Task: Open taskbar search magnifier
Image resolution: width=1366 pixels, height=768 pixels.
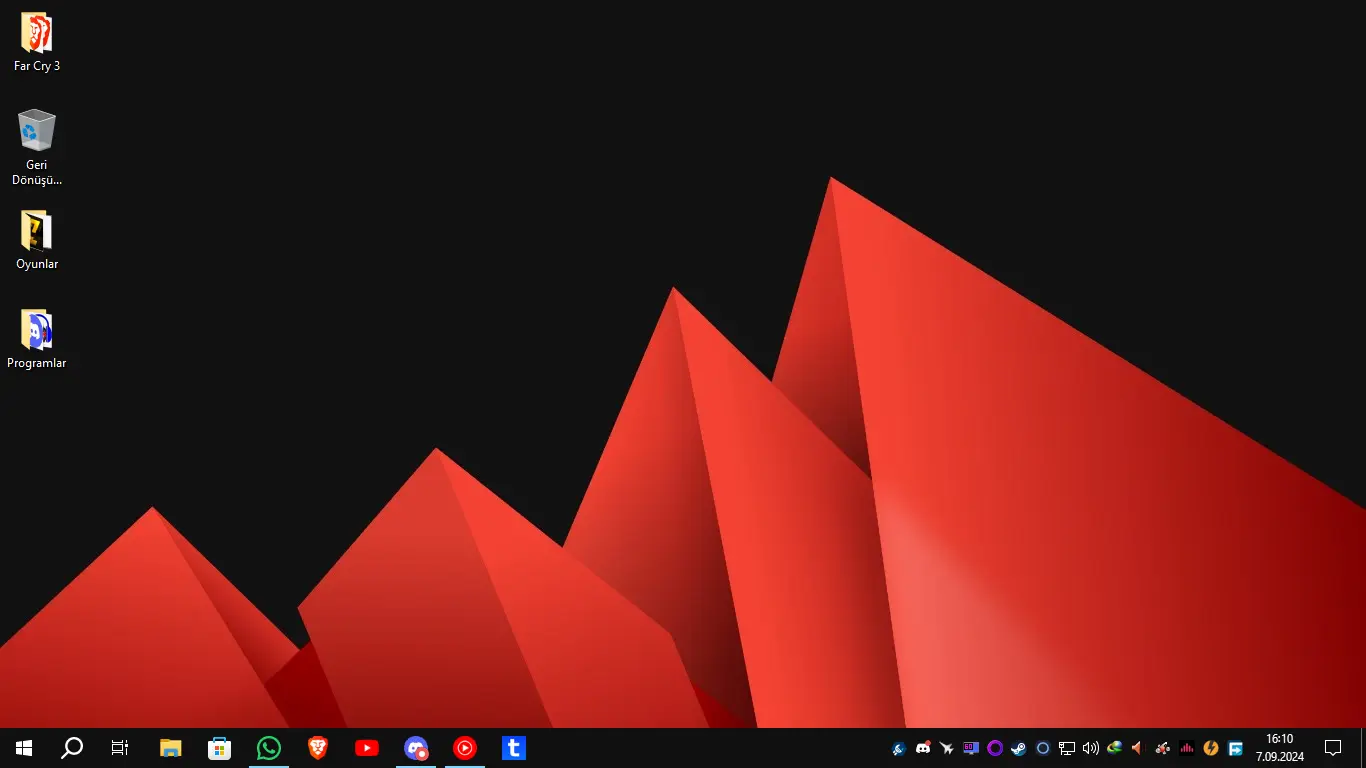Action: 72,748
